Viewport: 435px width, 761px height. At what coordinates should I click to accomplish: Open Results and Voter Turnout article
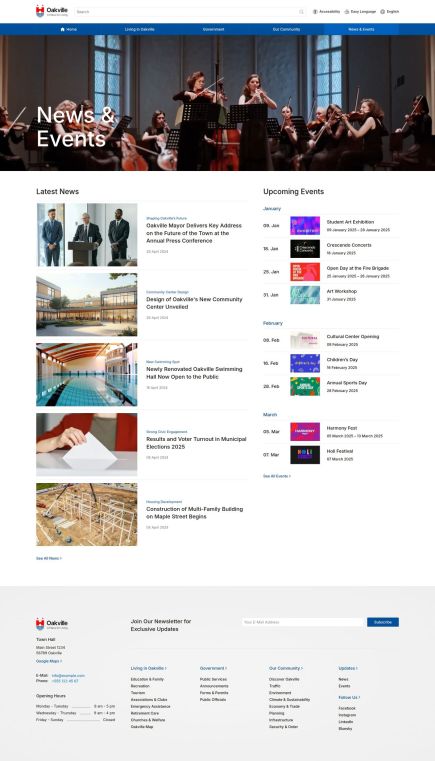pyautogui.click(x=196, y=443)
